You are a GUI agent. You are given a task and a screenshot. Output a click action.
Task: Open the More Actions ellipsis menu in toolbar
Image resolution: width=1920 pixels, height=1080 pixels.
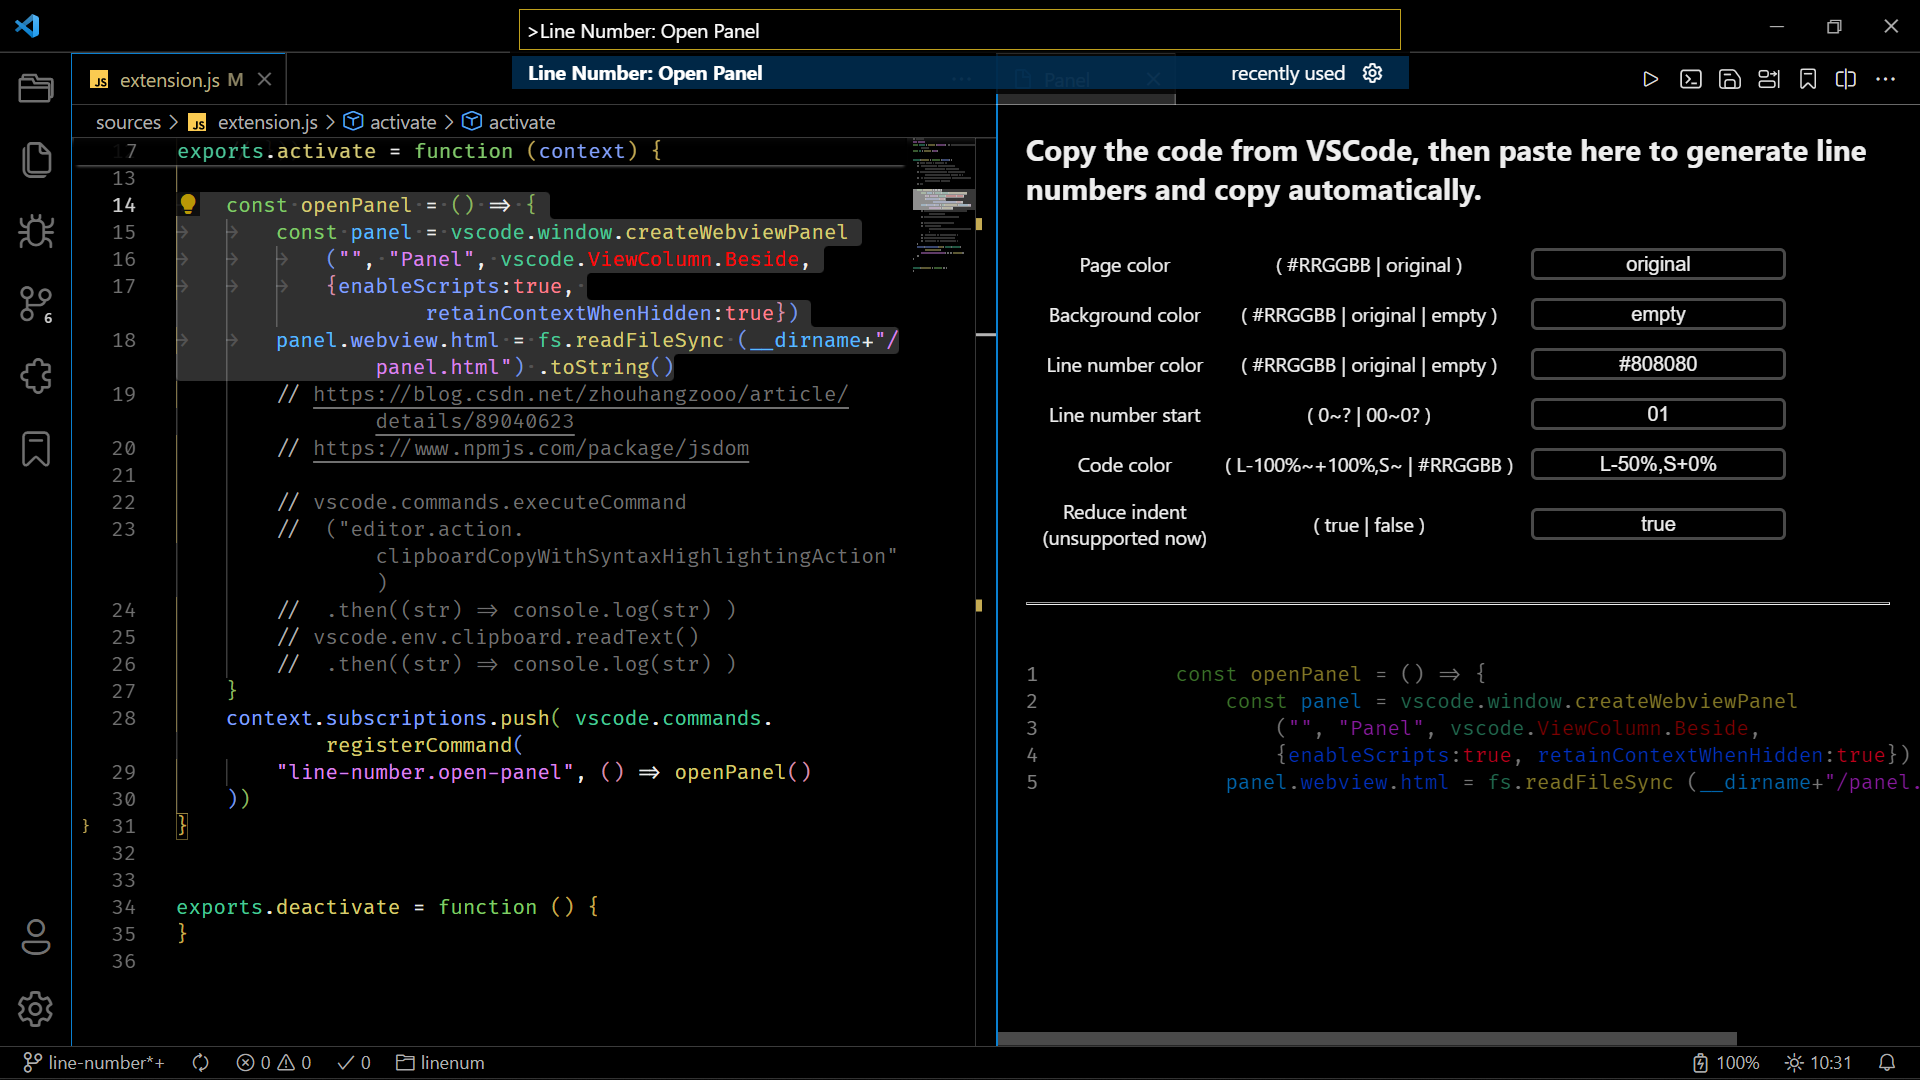(x=1885, y=80)
